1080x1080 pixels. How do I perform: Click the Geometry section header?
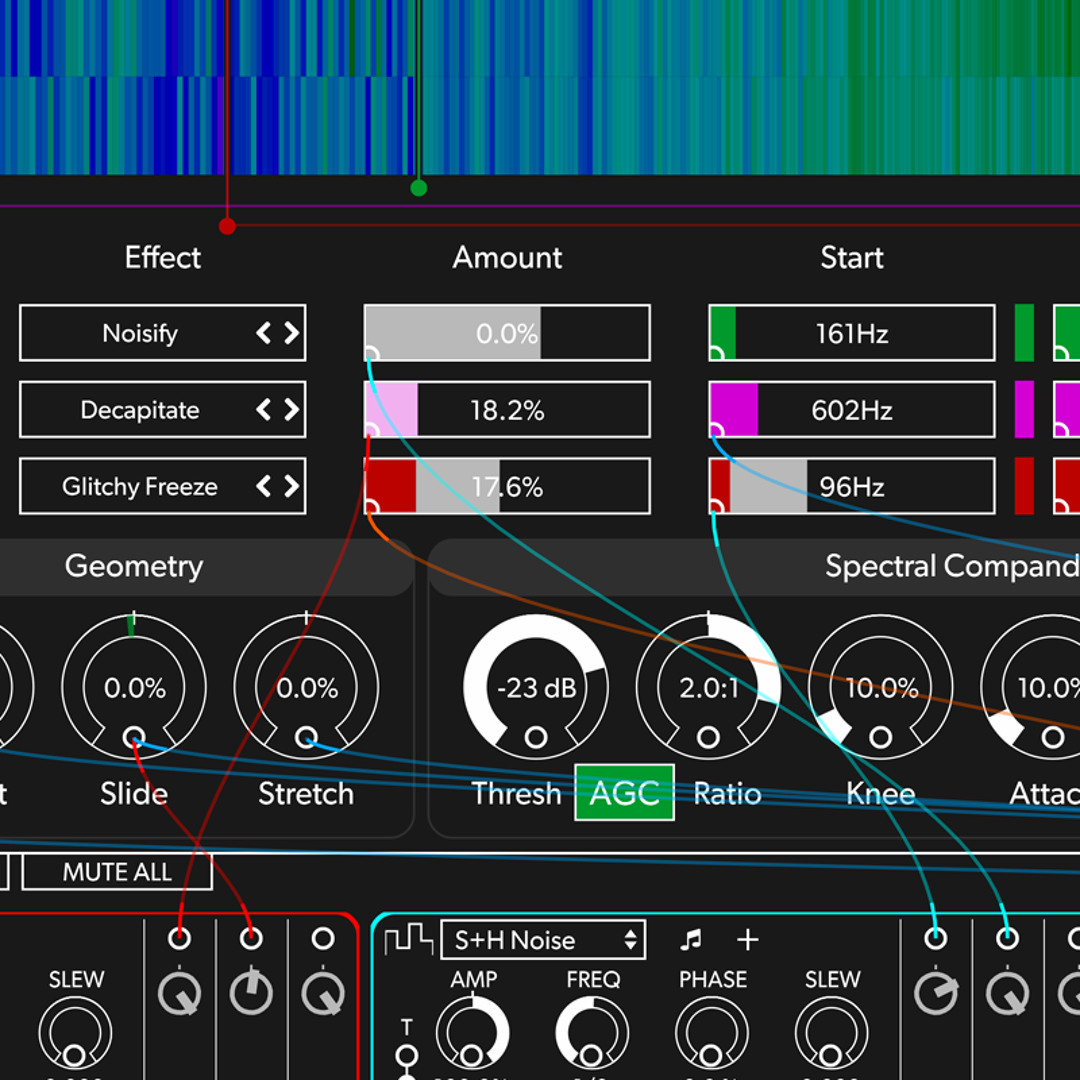[x=134, y=566]
